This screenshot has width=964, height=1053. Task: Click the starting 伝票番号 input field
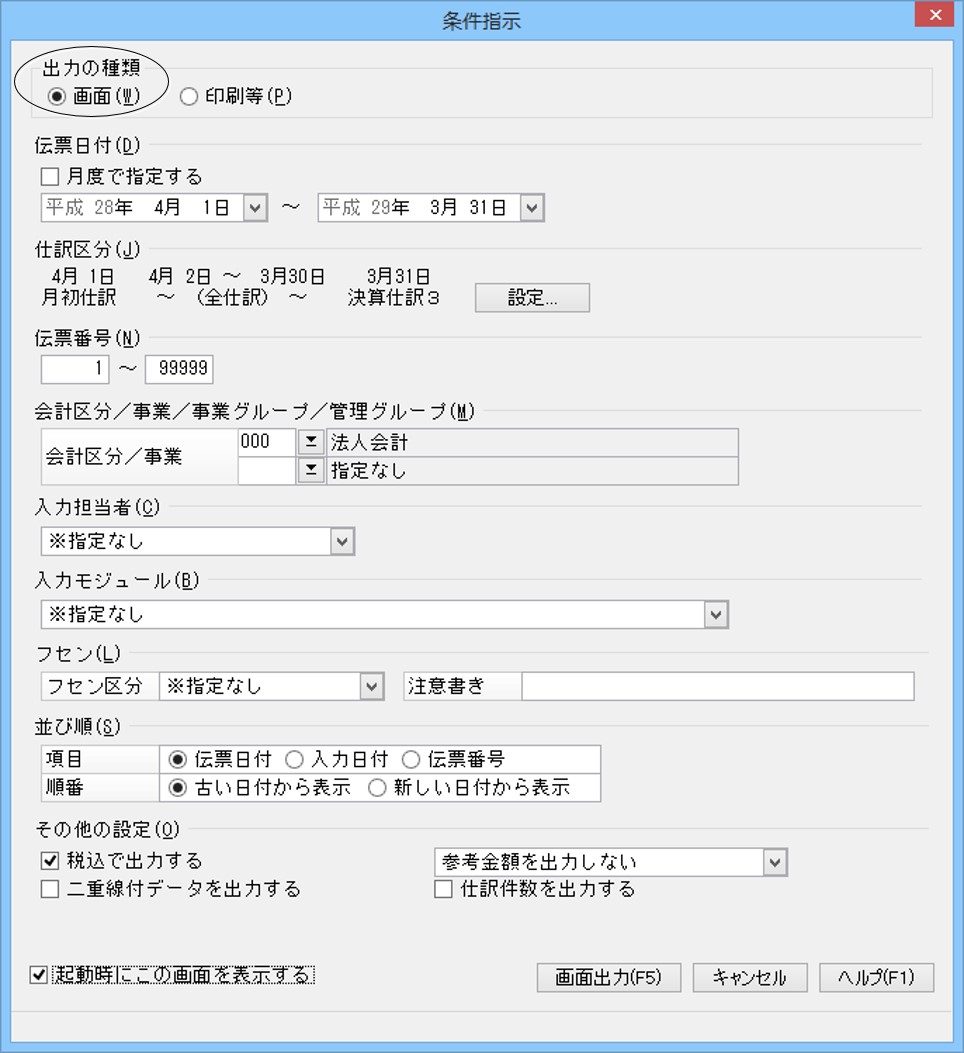pyautogui.click(x=76, y=369)
